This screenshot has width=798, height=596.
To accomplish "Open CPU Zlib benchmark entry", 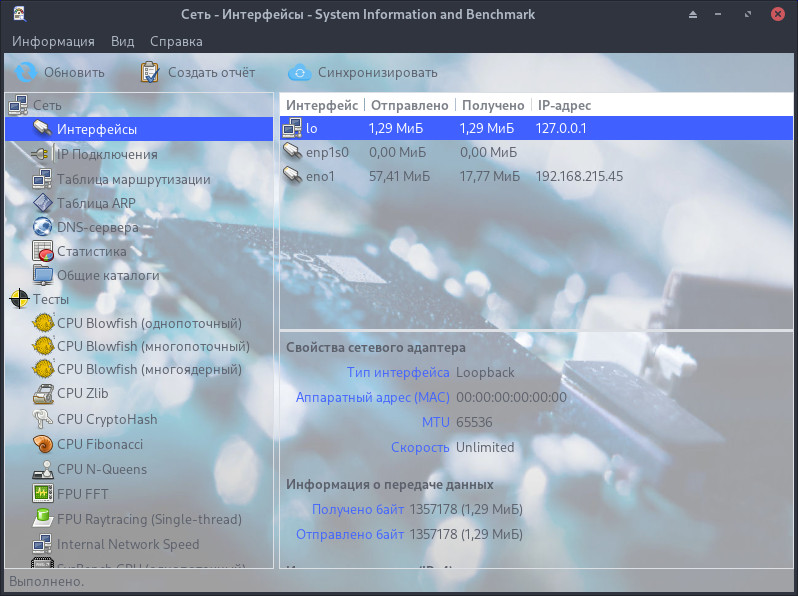I will click(82, 393).
